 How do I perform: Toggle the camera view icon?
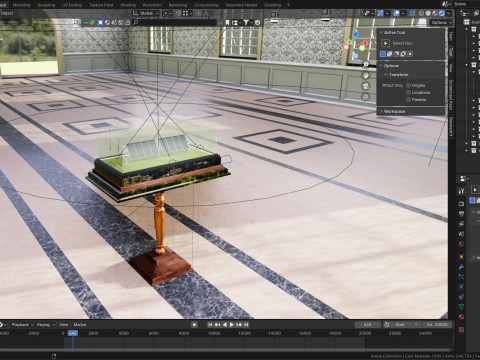[x=366, y=86]
